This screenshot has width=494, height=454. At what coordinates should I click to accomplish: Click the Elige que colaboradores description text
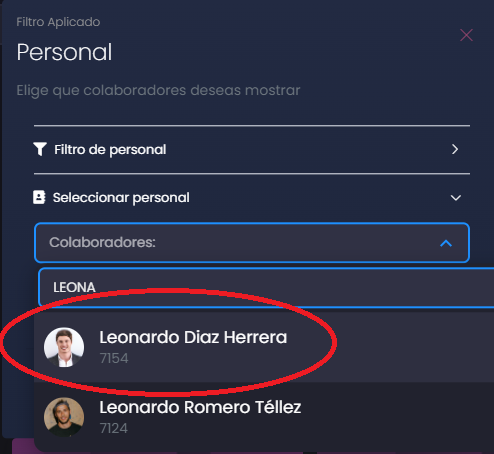(158, 91)
